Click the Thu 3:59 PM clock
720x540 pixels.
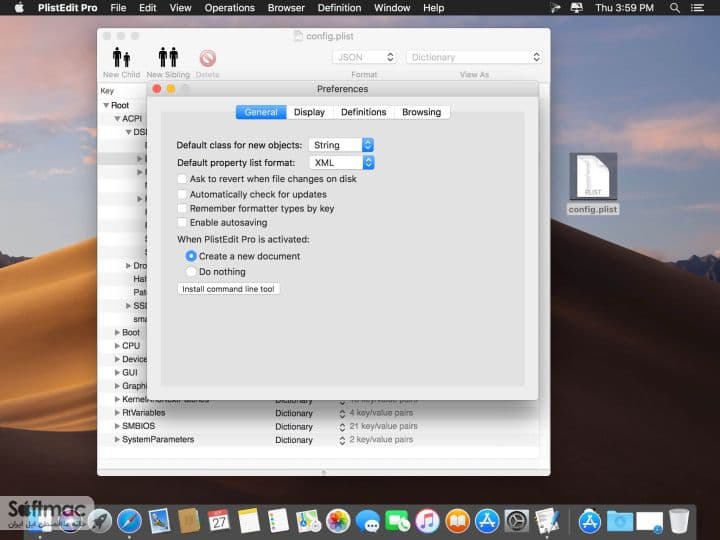[624, 8]
